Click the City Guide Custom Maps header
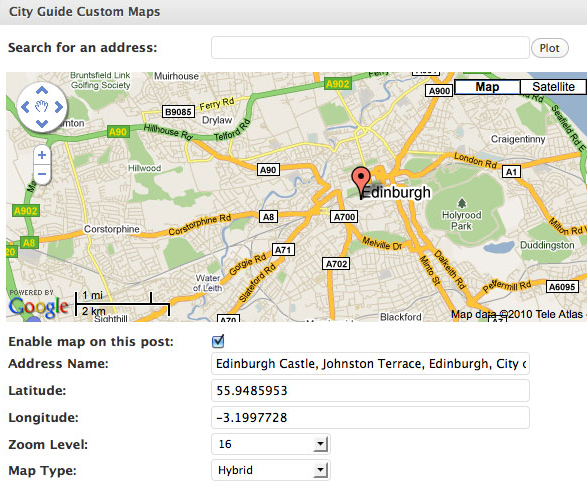Viewport: 587px width, 487px height. [85, 12]
